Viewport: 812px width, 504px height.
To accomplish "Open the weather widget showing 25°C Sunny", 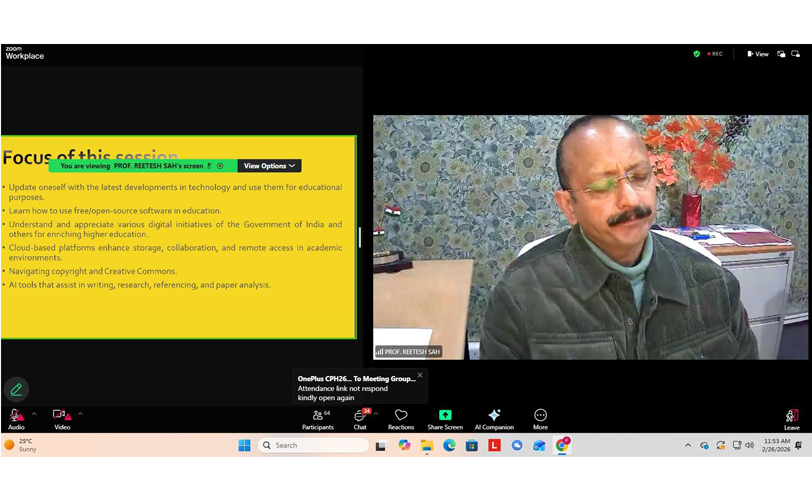I will click(21, 445).
